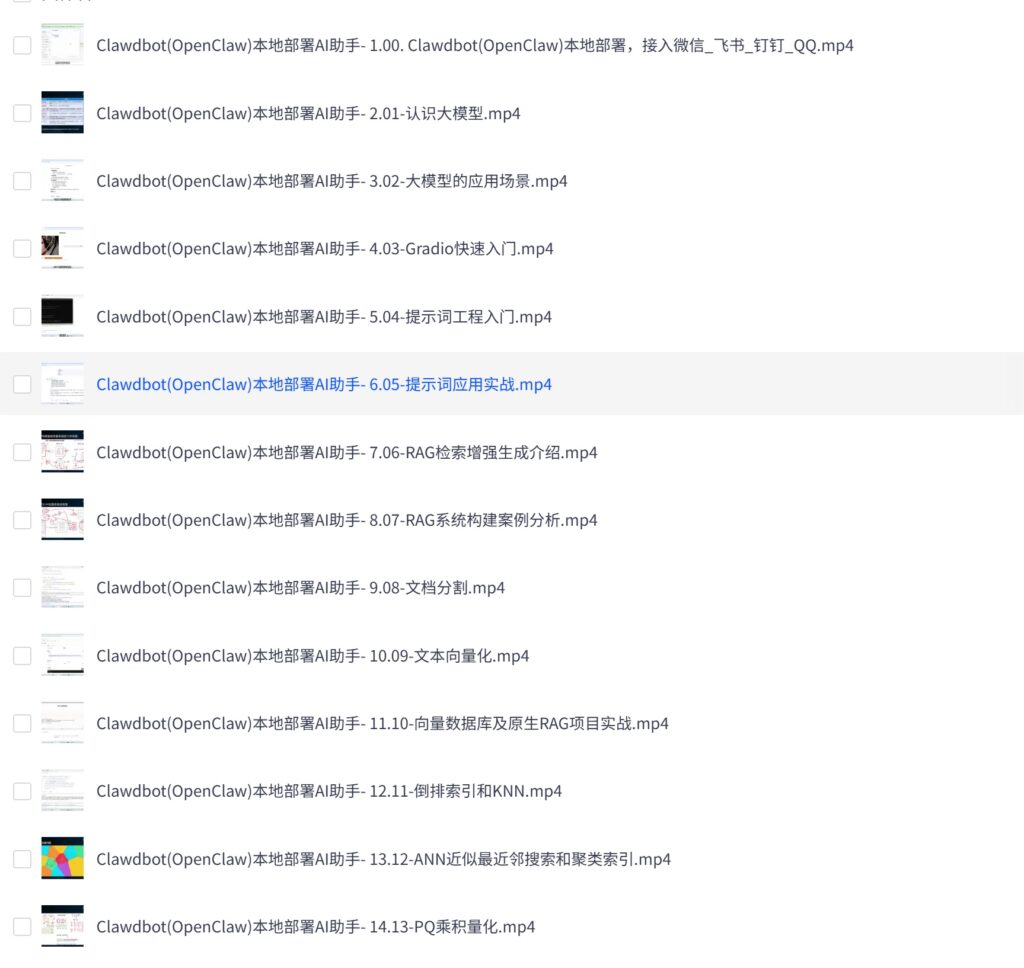Viewport: 1024px width, 968px height.
Task: Select checkbox beside 2.01-认识大模型.mp4
Action: tap(22, 113)
